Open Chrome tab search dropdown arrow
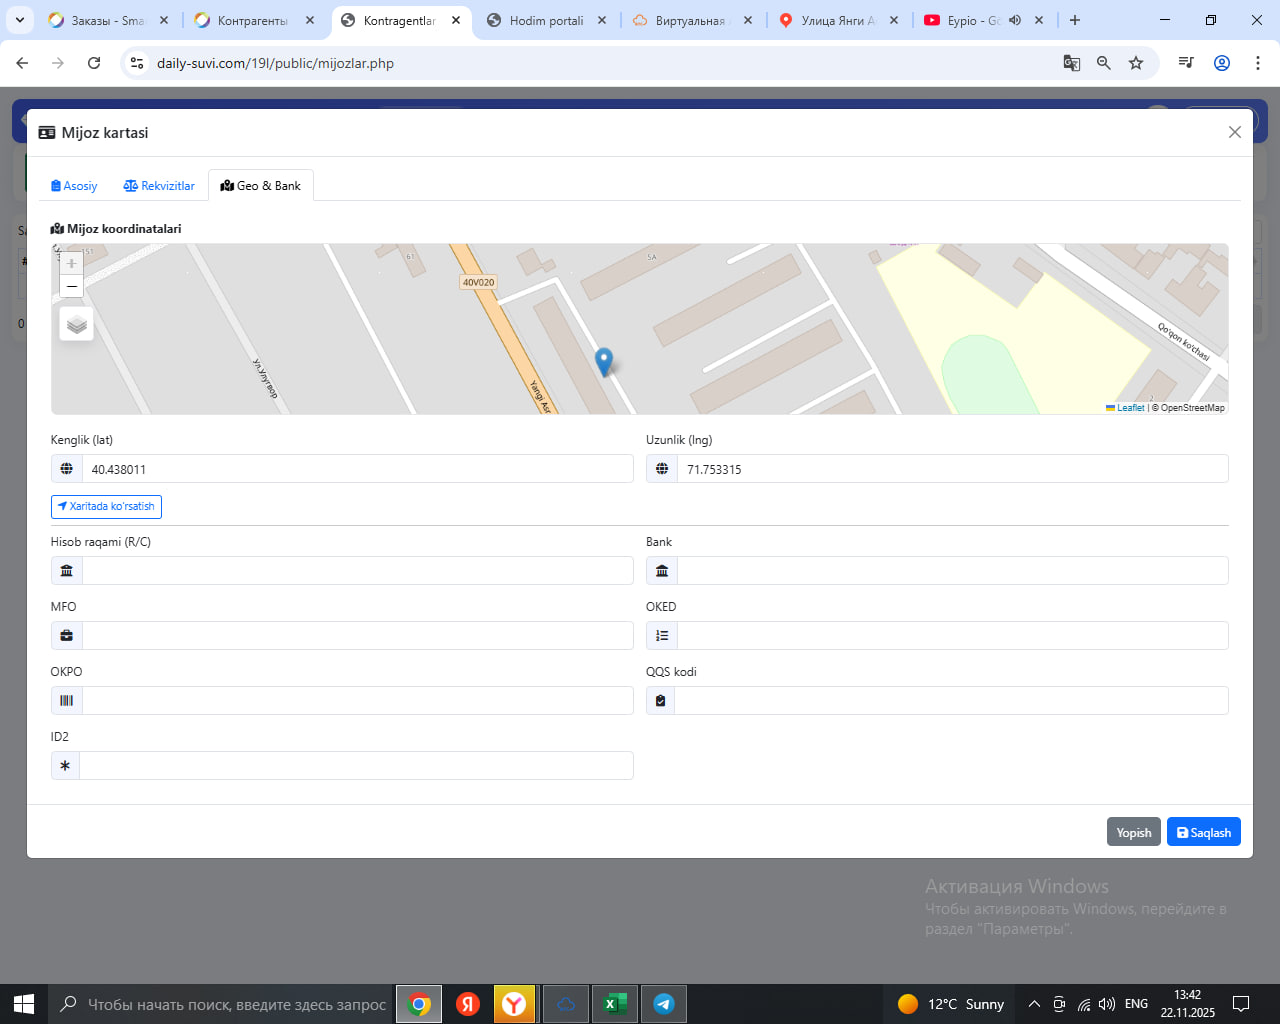1280x1024 pixels. [20, 20]
